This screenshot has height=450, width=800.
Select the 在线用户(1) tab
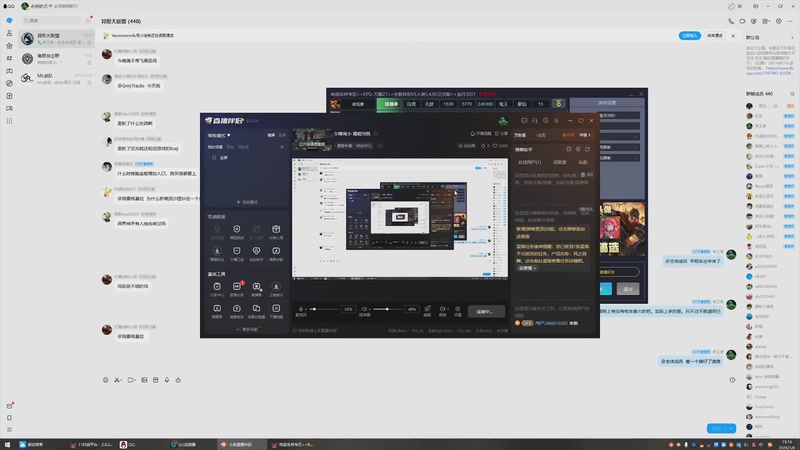[x=529, y=162]
